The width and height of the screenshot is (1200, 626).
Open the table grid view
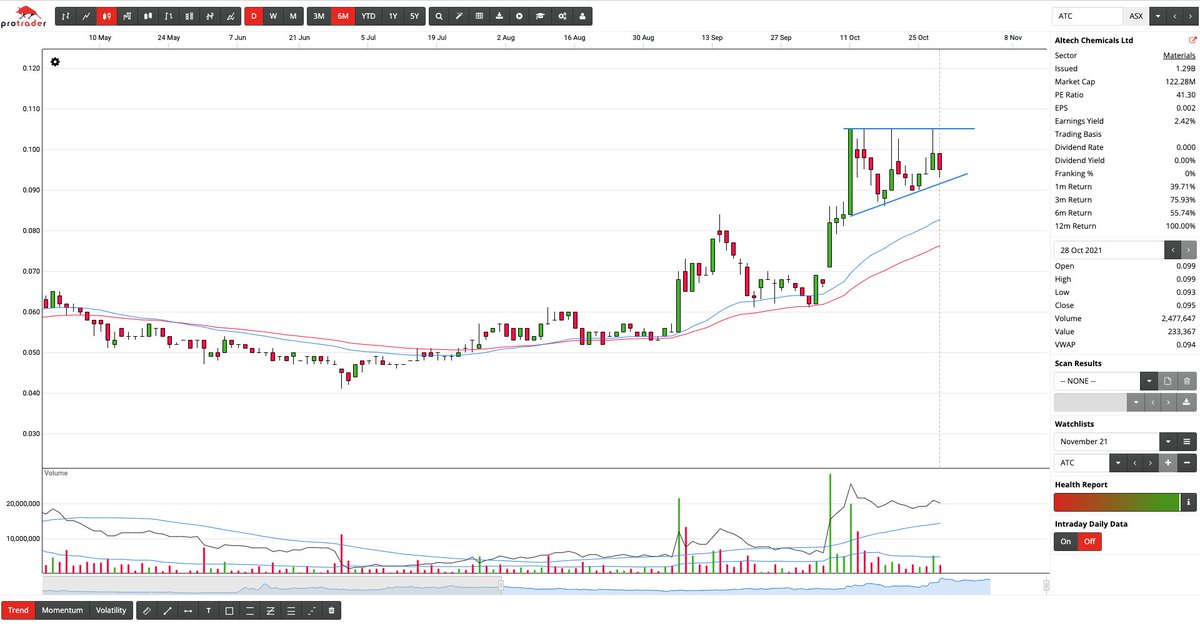tap(479, 16)
